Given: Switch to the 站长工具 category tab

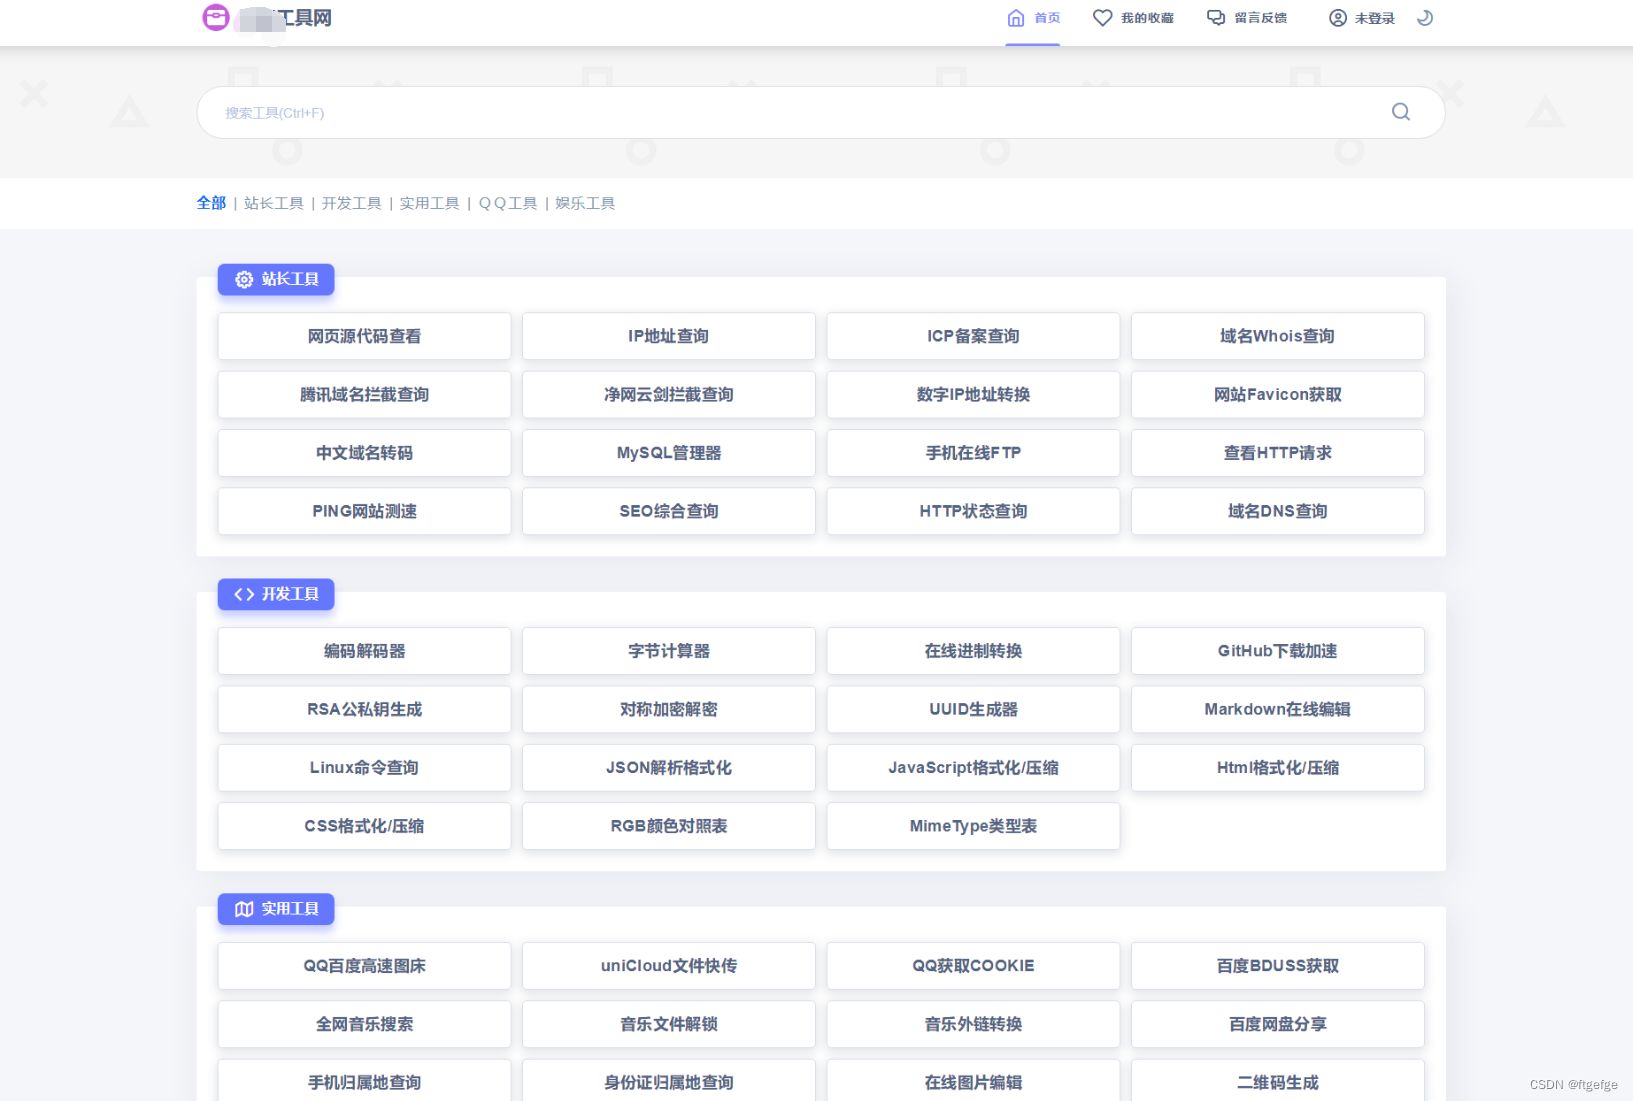Looking at the screenshot, I should [x=274, y=202].
